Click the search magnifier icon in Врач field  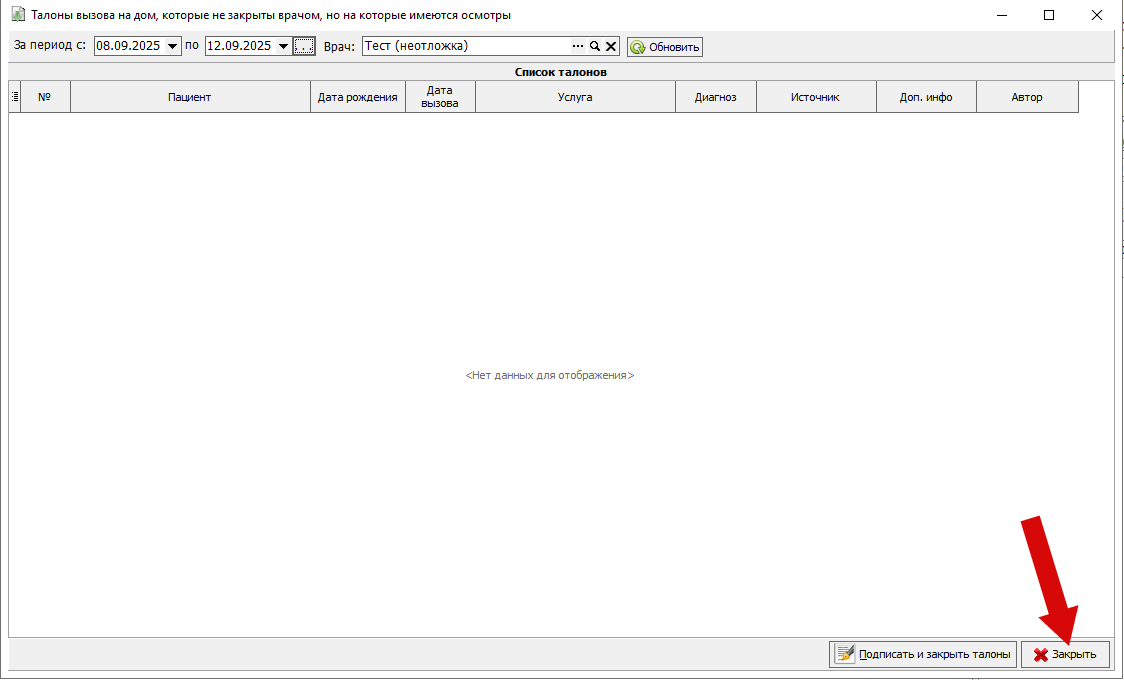tap(594, 46)
